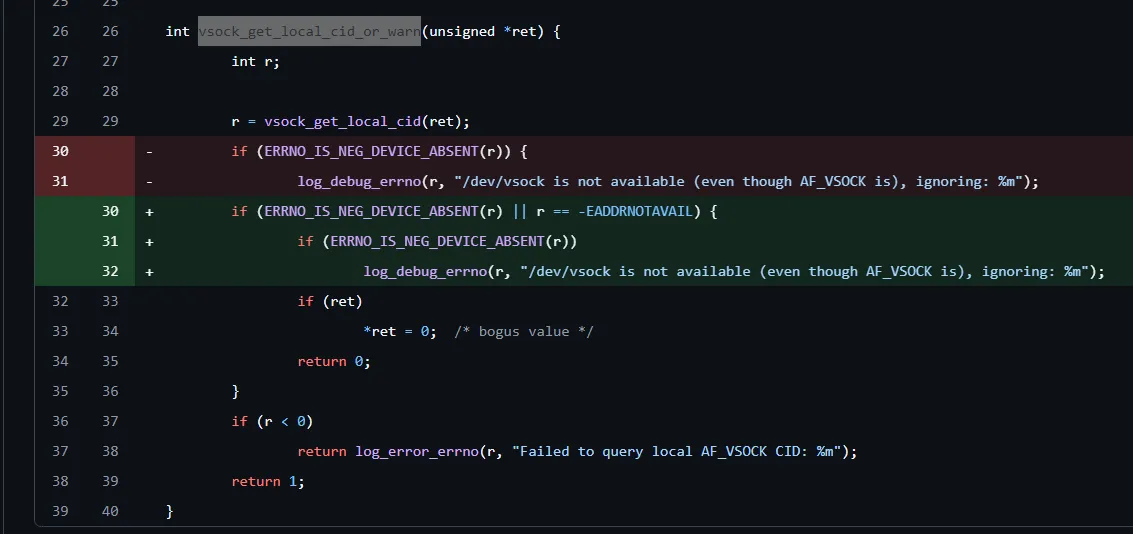
Task: Click the vsock_get_local_cid(ret) call on line 29
Action: 366,121
